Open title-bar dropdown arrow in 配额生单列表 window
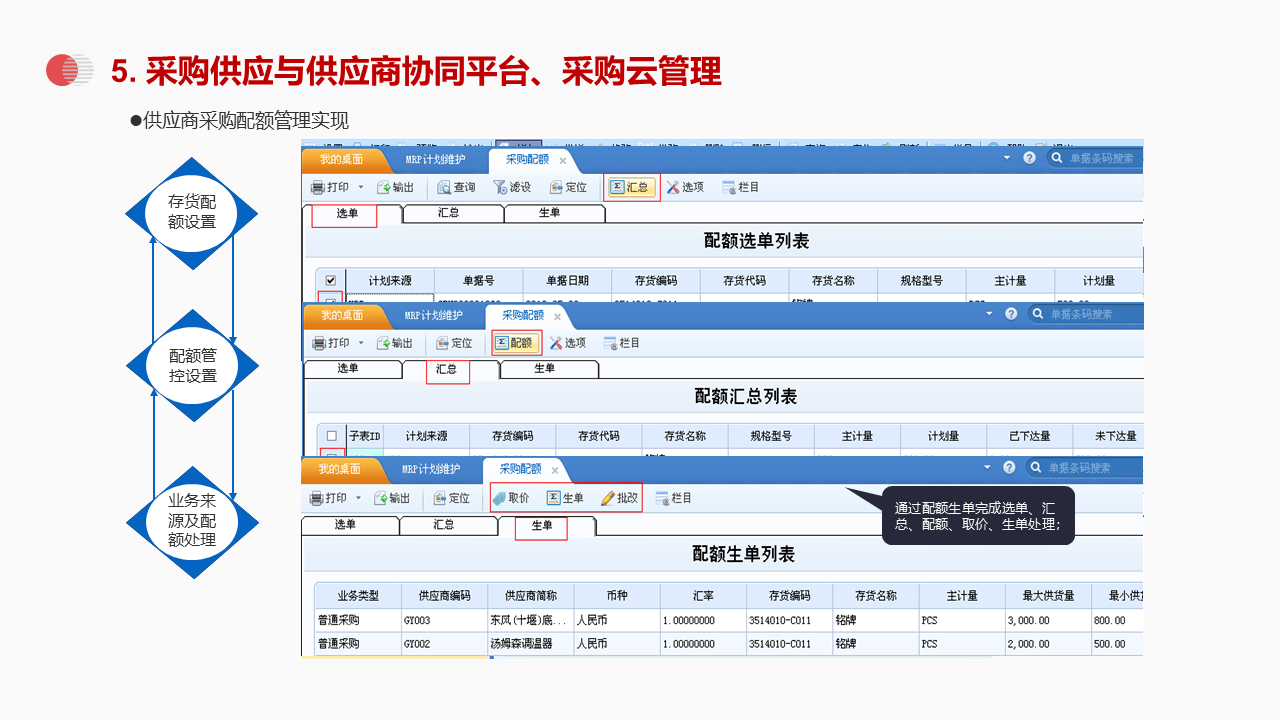This screenshot has width=1280, height=720. click(x=988, y=467)
